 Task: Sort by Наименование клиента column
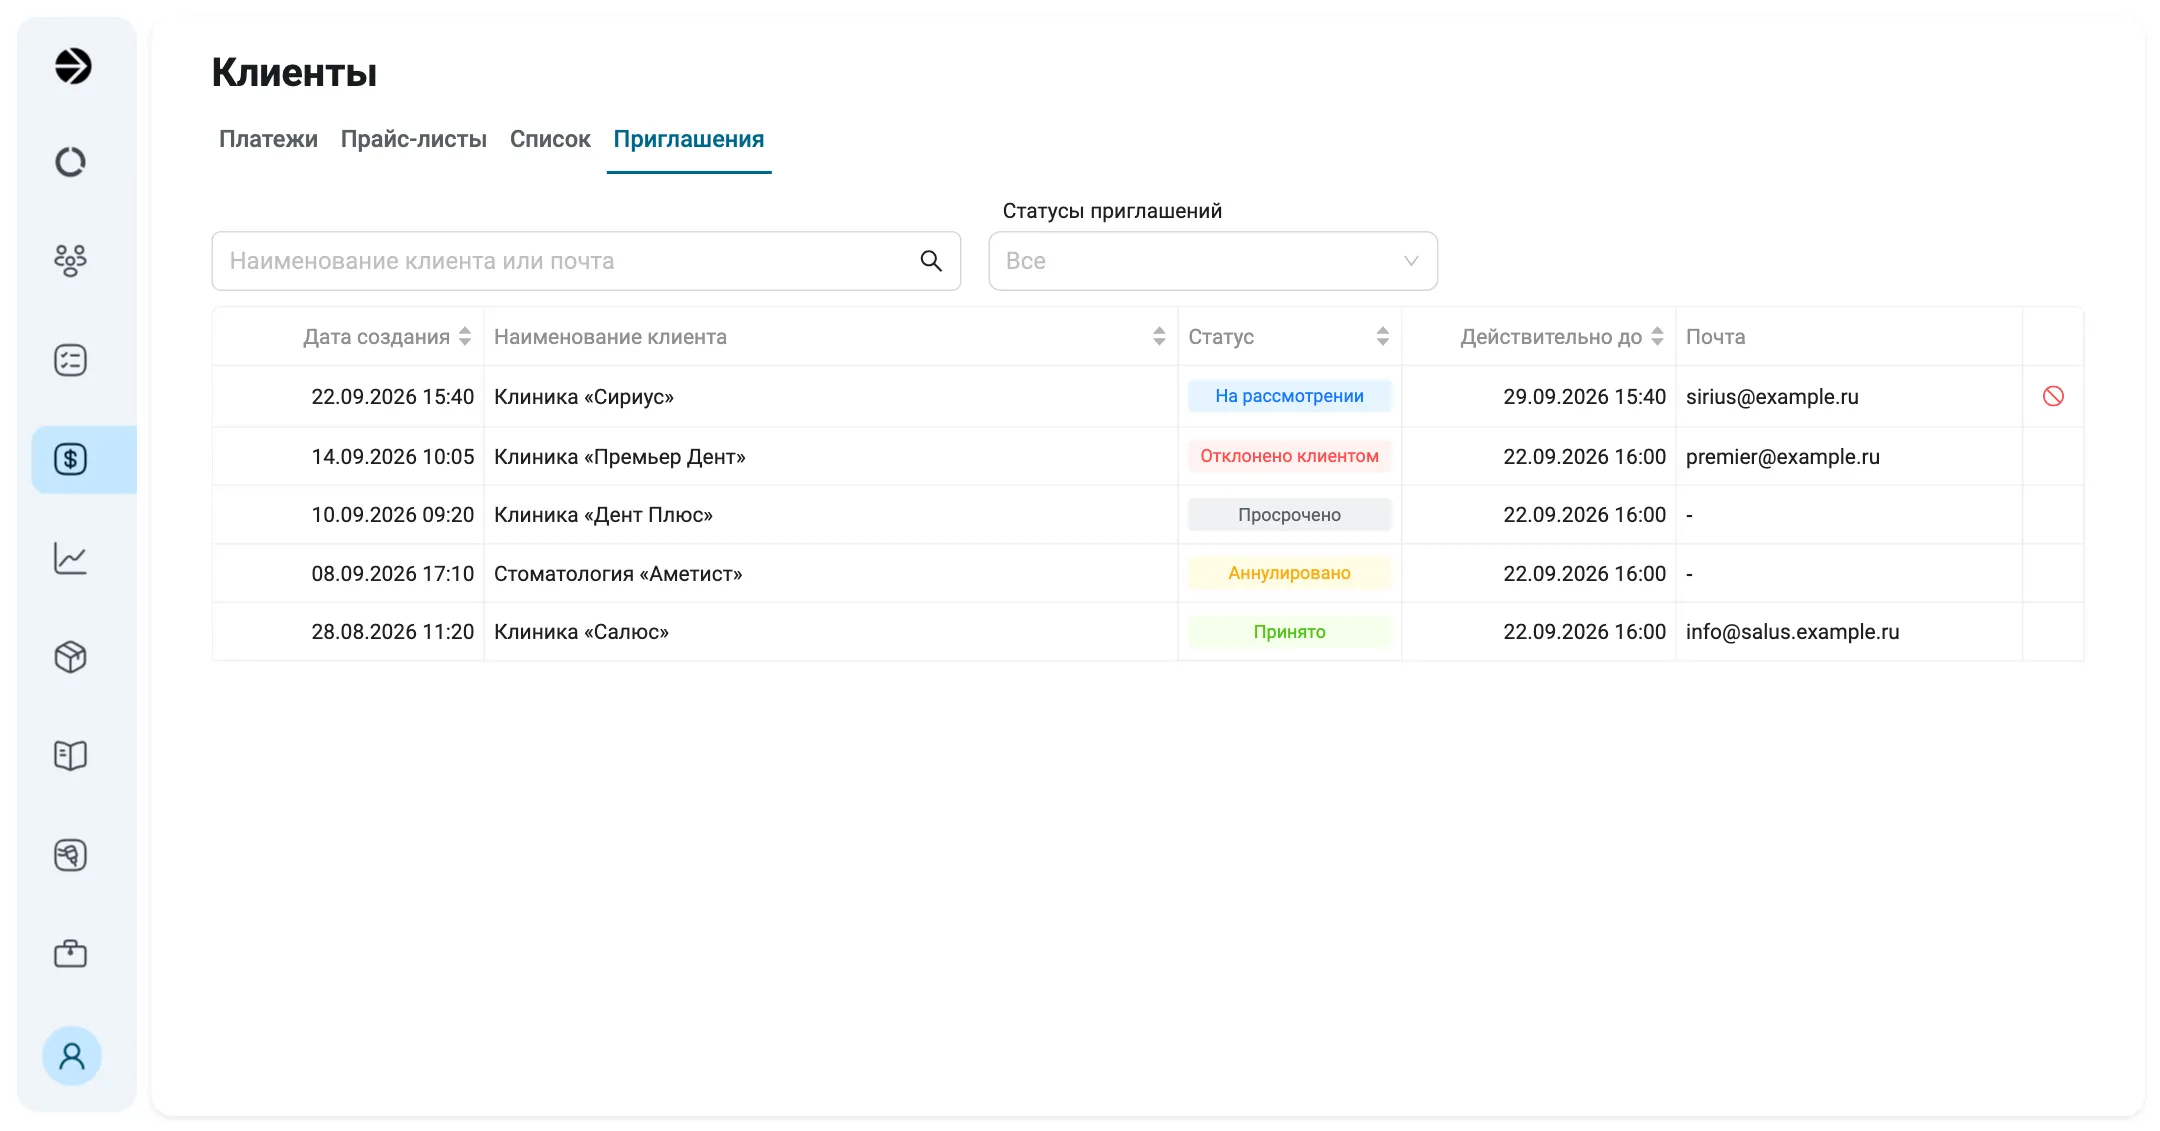pos(1159,337)
